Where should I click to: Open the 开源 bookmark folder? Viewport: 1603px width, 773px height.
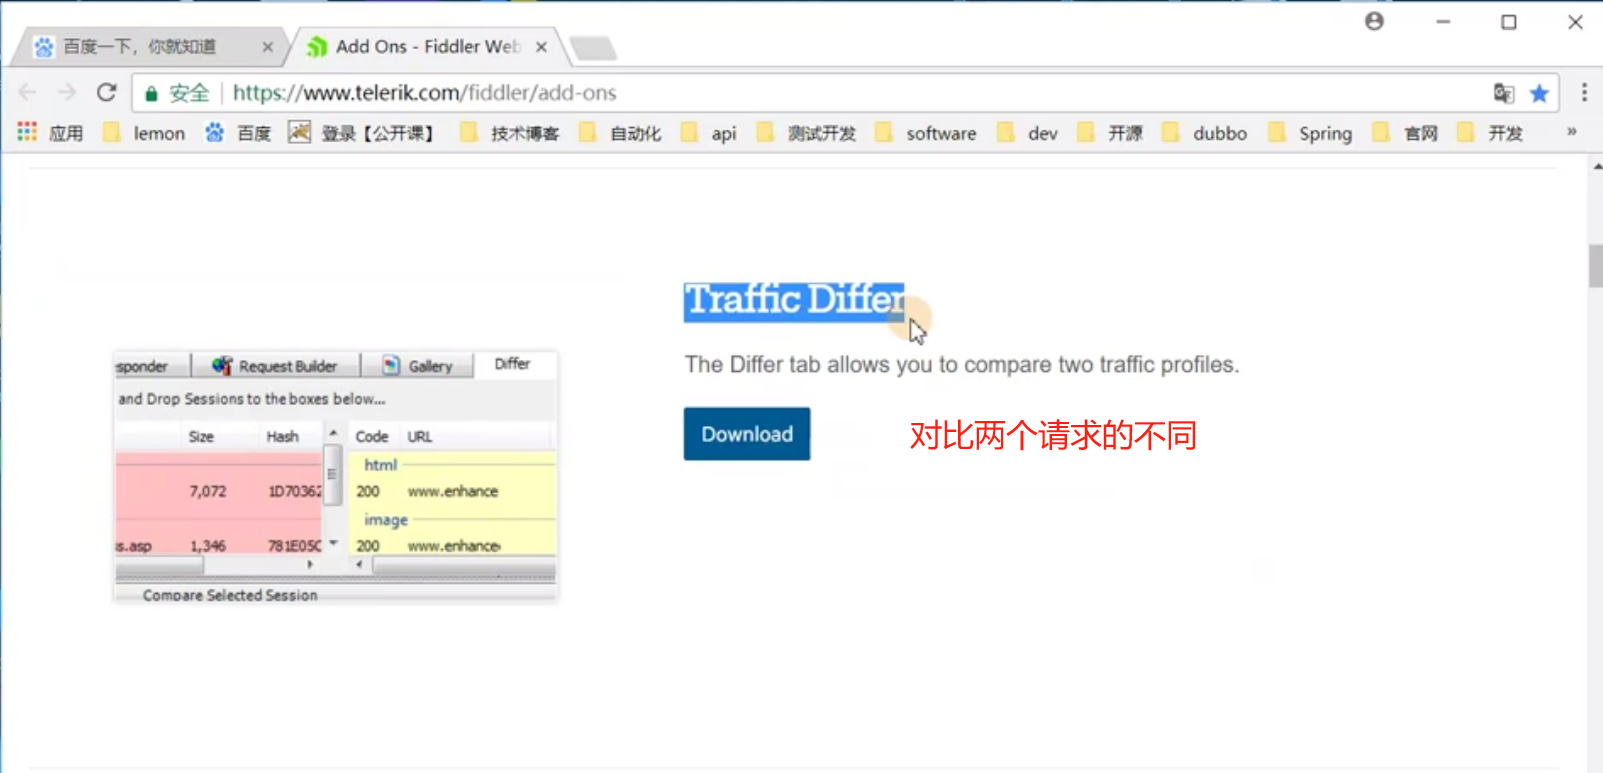coord(1110,133)
